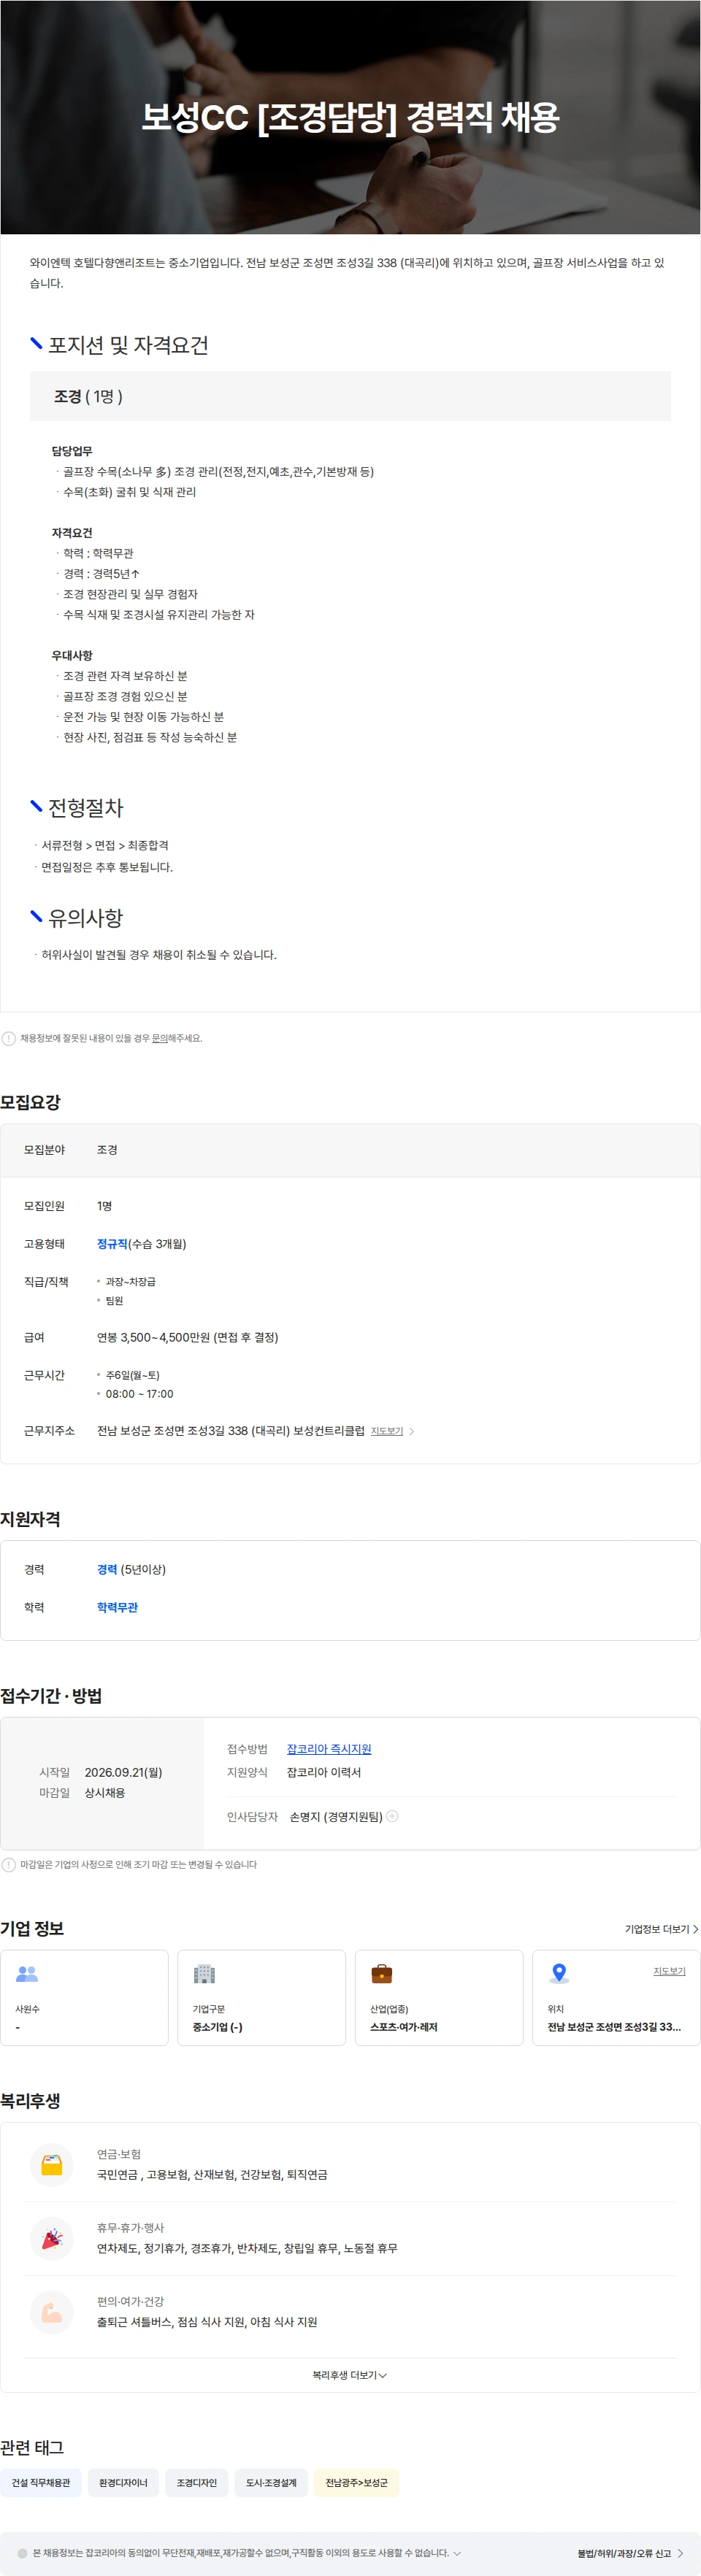Select the 조경디자인 tag

[x=197, y=2483]
